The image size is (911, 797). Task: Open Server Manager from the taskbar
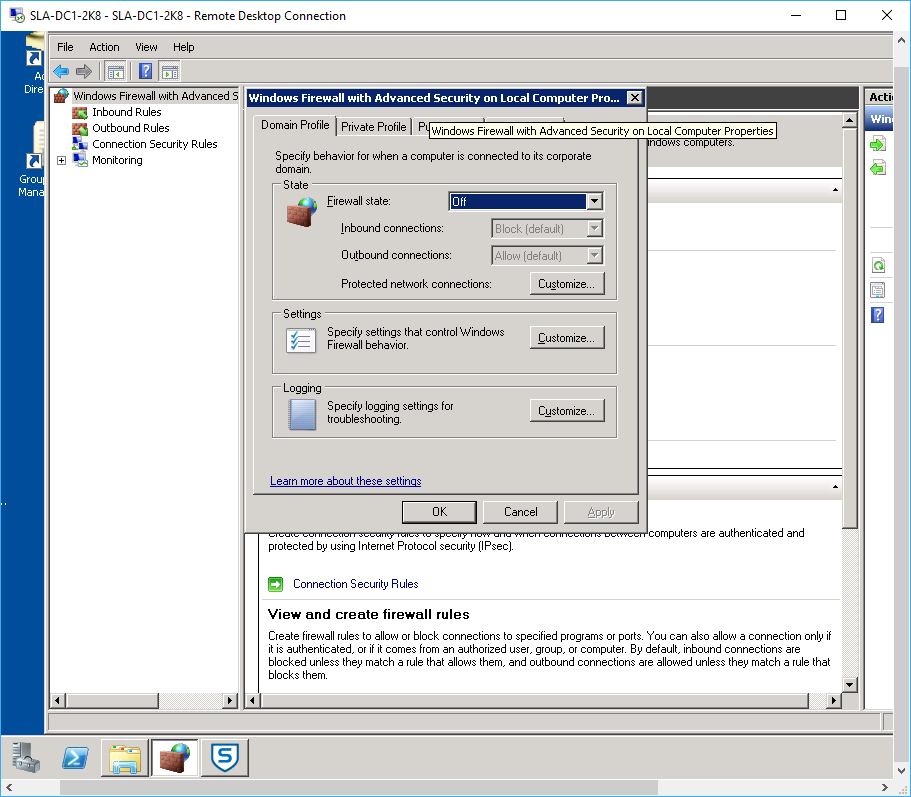(x=26, y=757)
